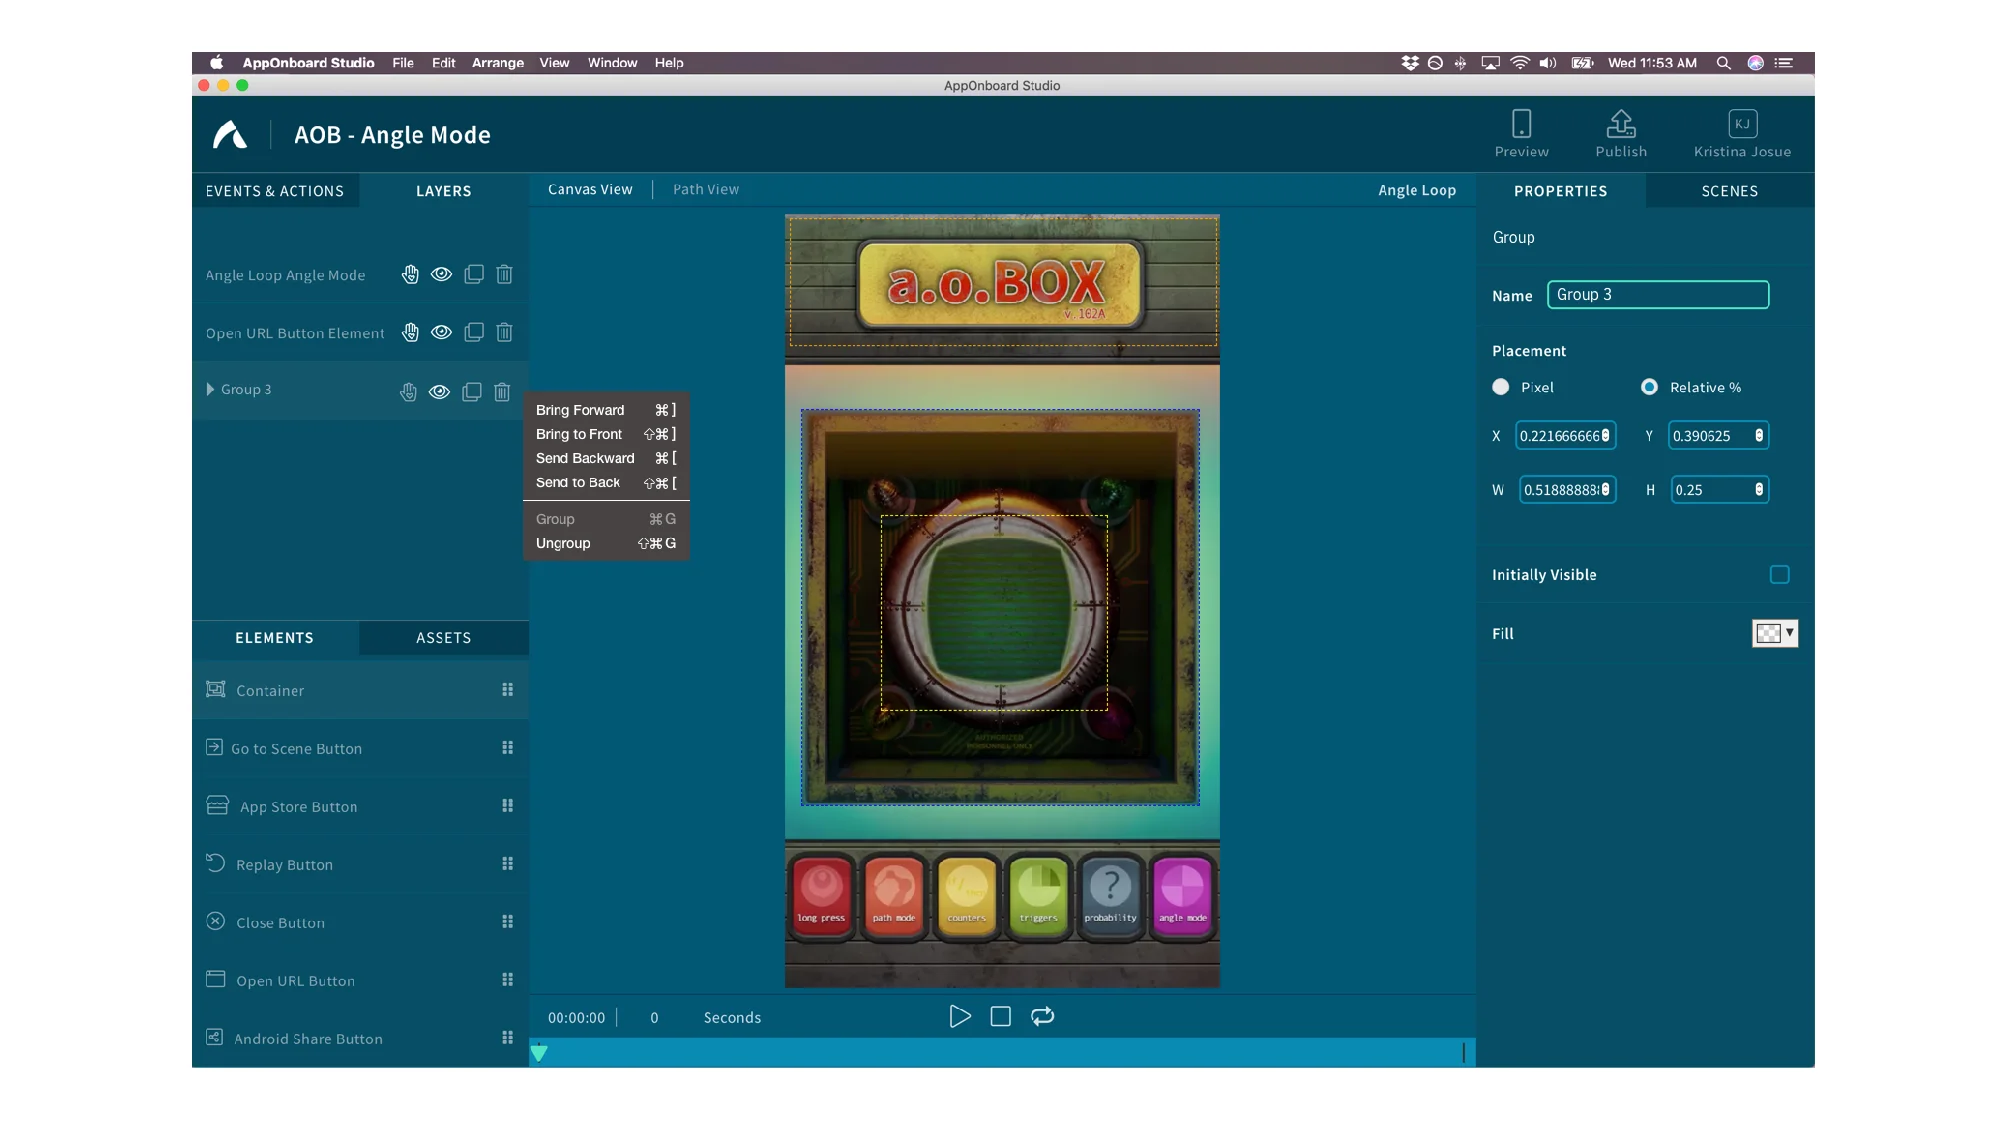2001x1126 pixels.
Task: Play the timeline animation
Action: 960,1017
